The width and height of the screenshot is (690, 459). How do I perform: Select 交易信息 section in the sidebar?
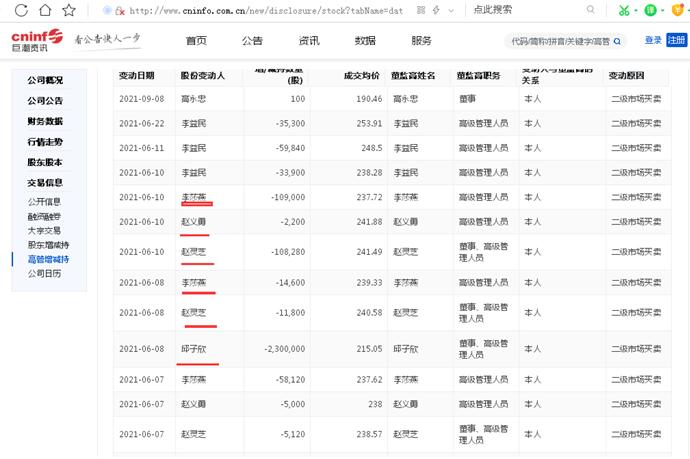click(x=45, y=183)
